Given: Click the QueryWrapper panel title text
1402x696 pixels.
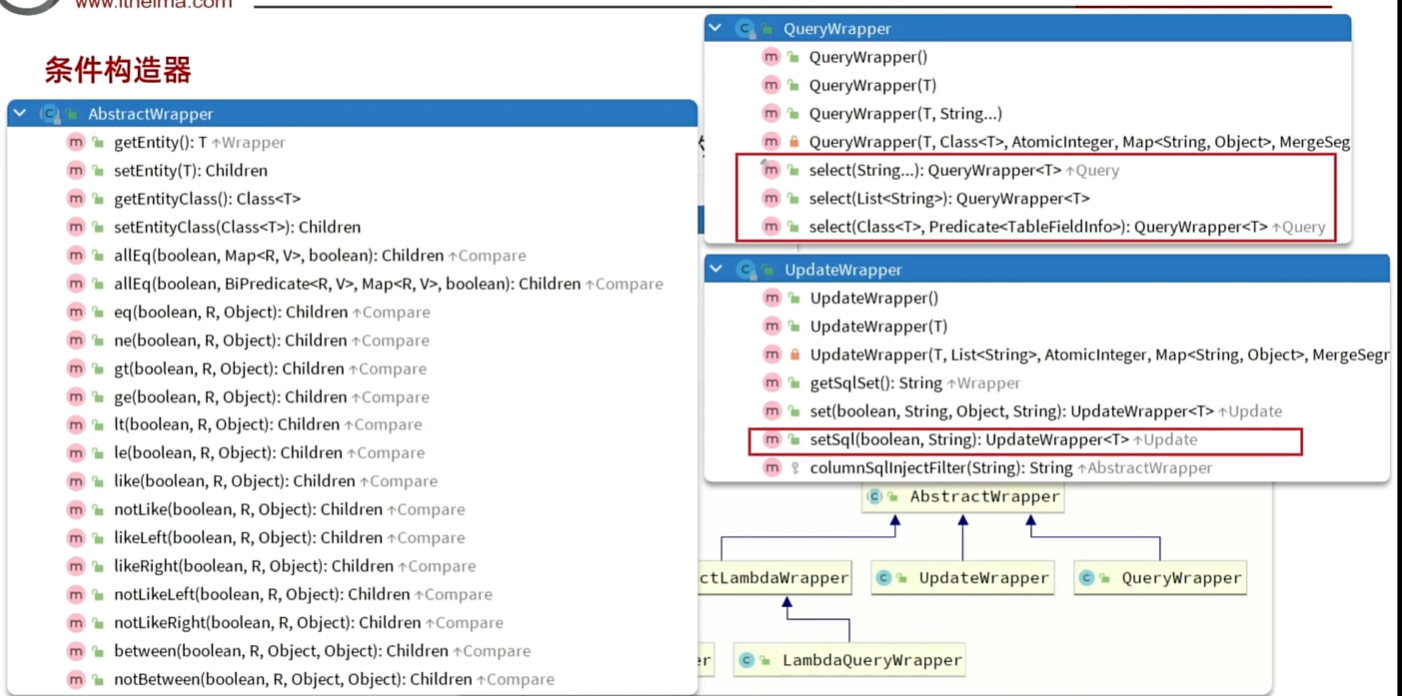Looking at the screenshot, I should coord(837,29).
